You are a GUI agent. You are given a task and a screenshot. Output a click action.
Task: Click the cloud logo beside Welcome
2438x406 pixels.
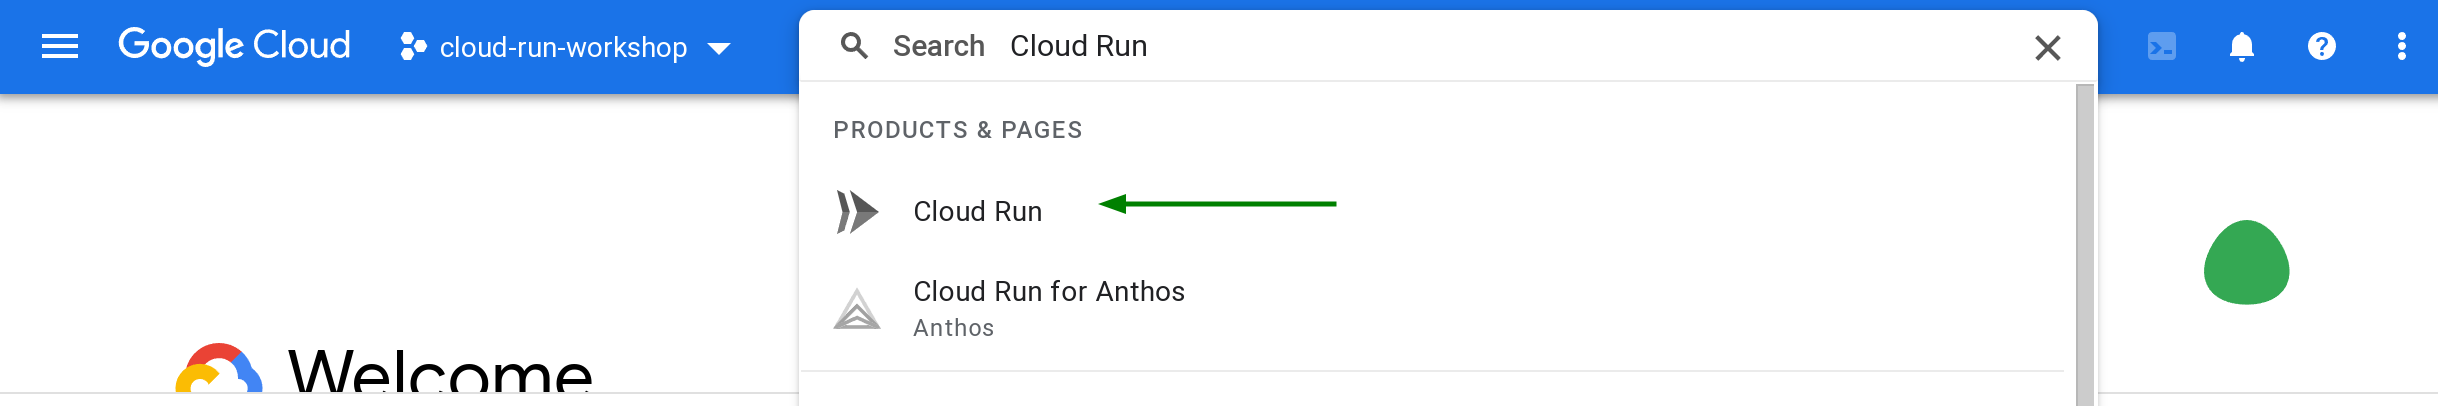[219, 370]
